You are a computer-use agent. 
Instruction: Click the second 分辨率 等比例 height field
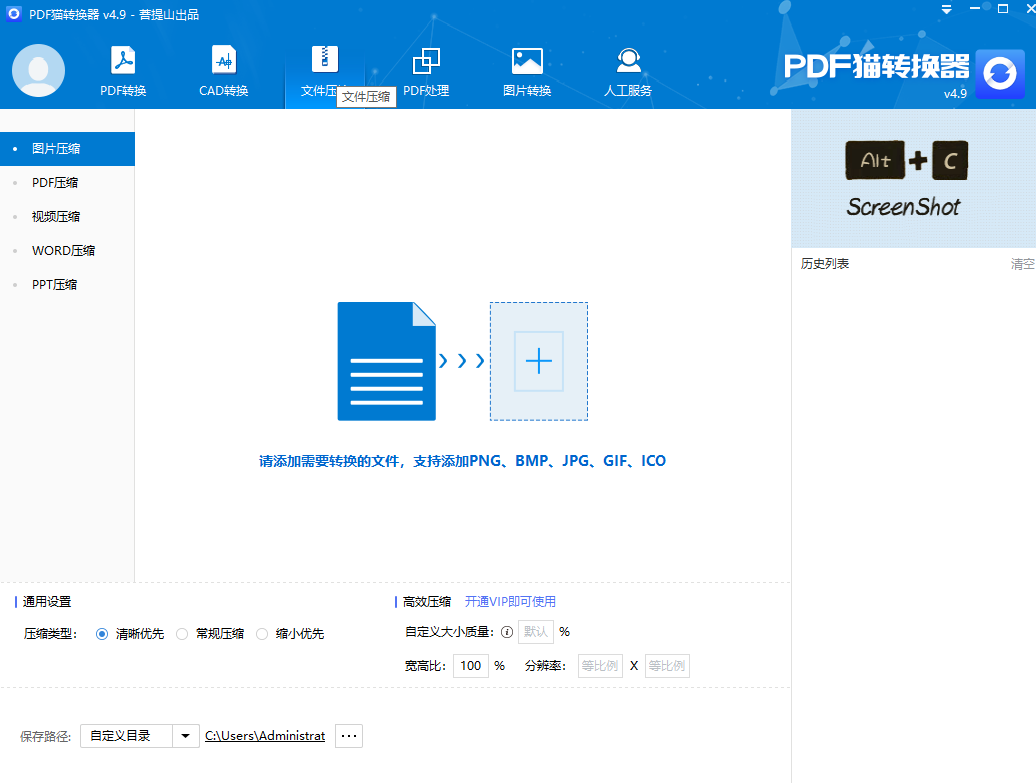(x=667, y=666)
